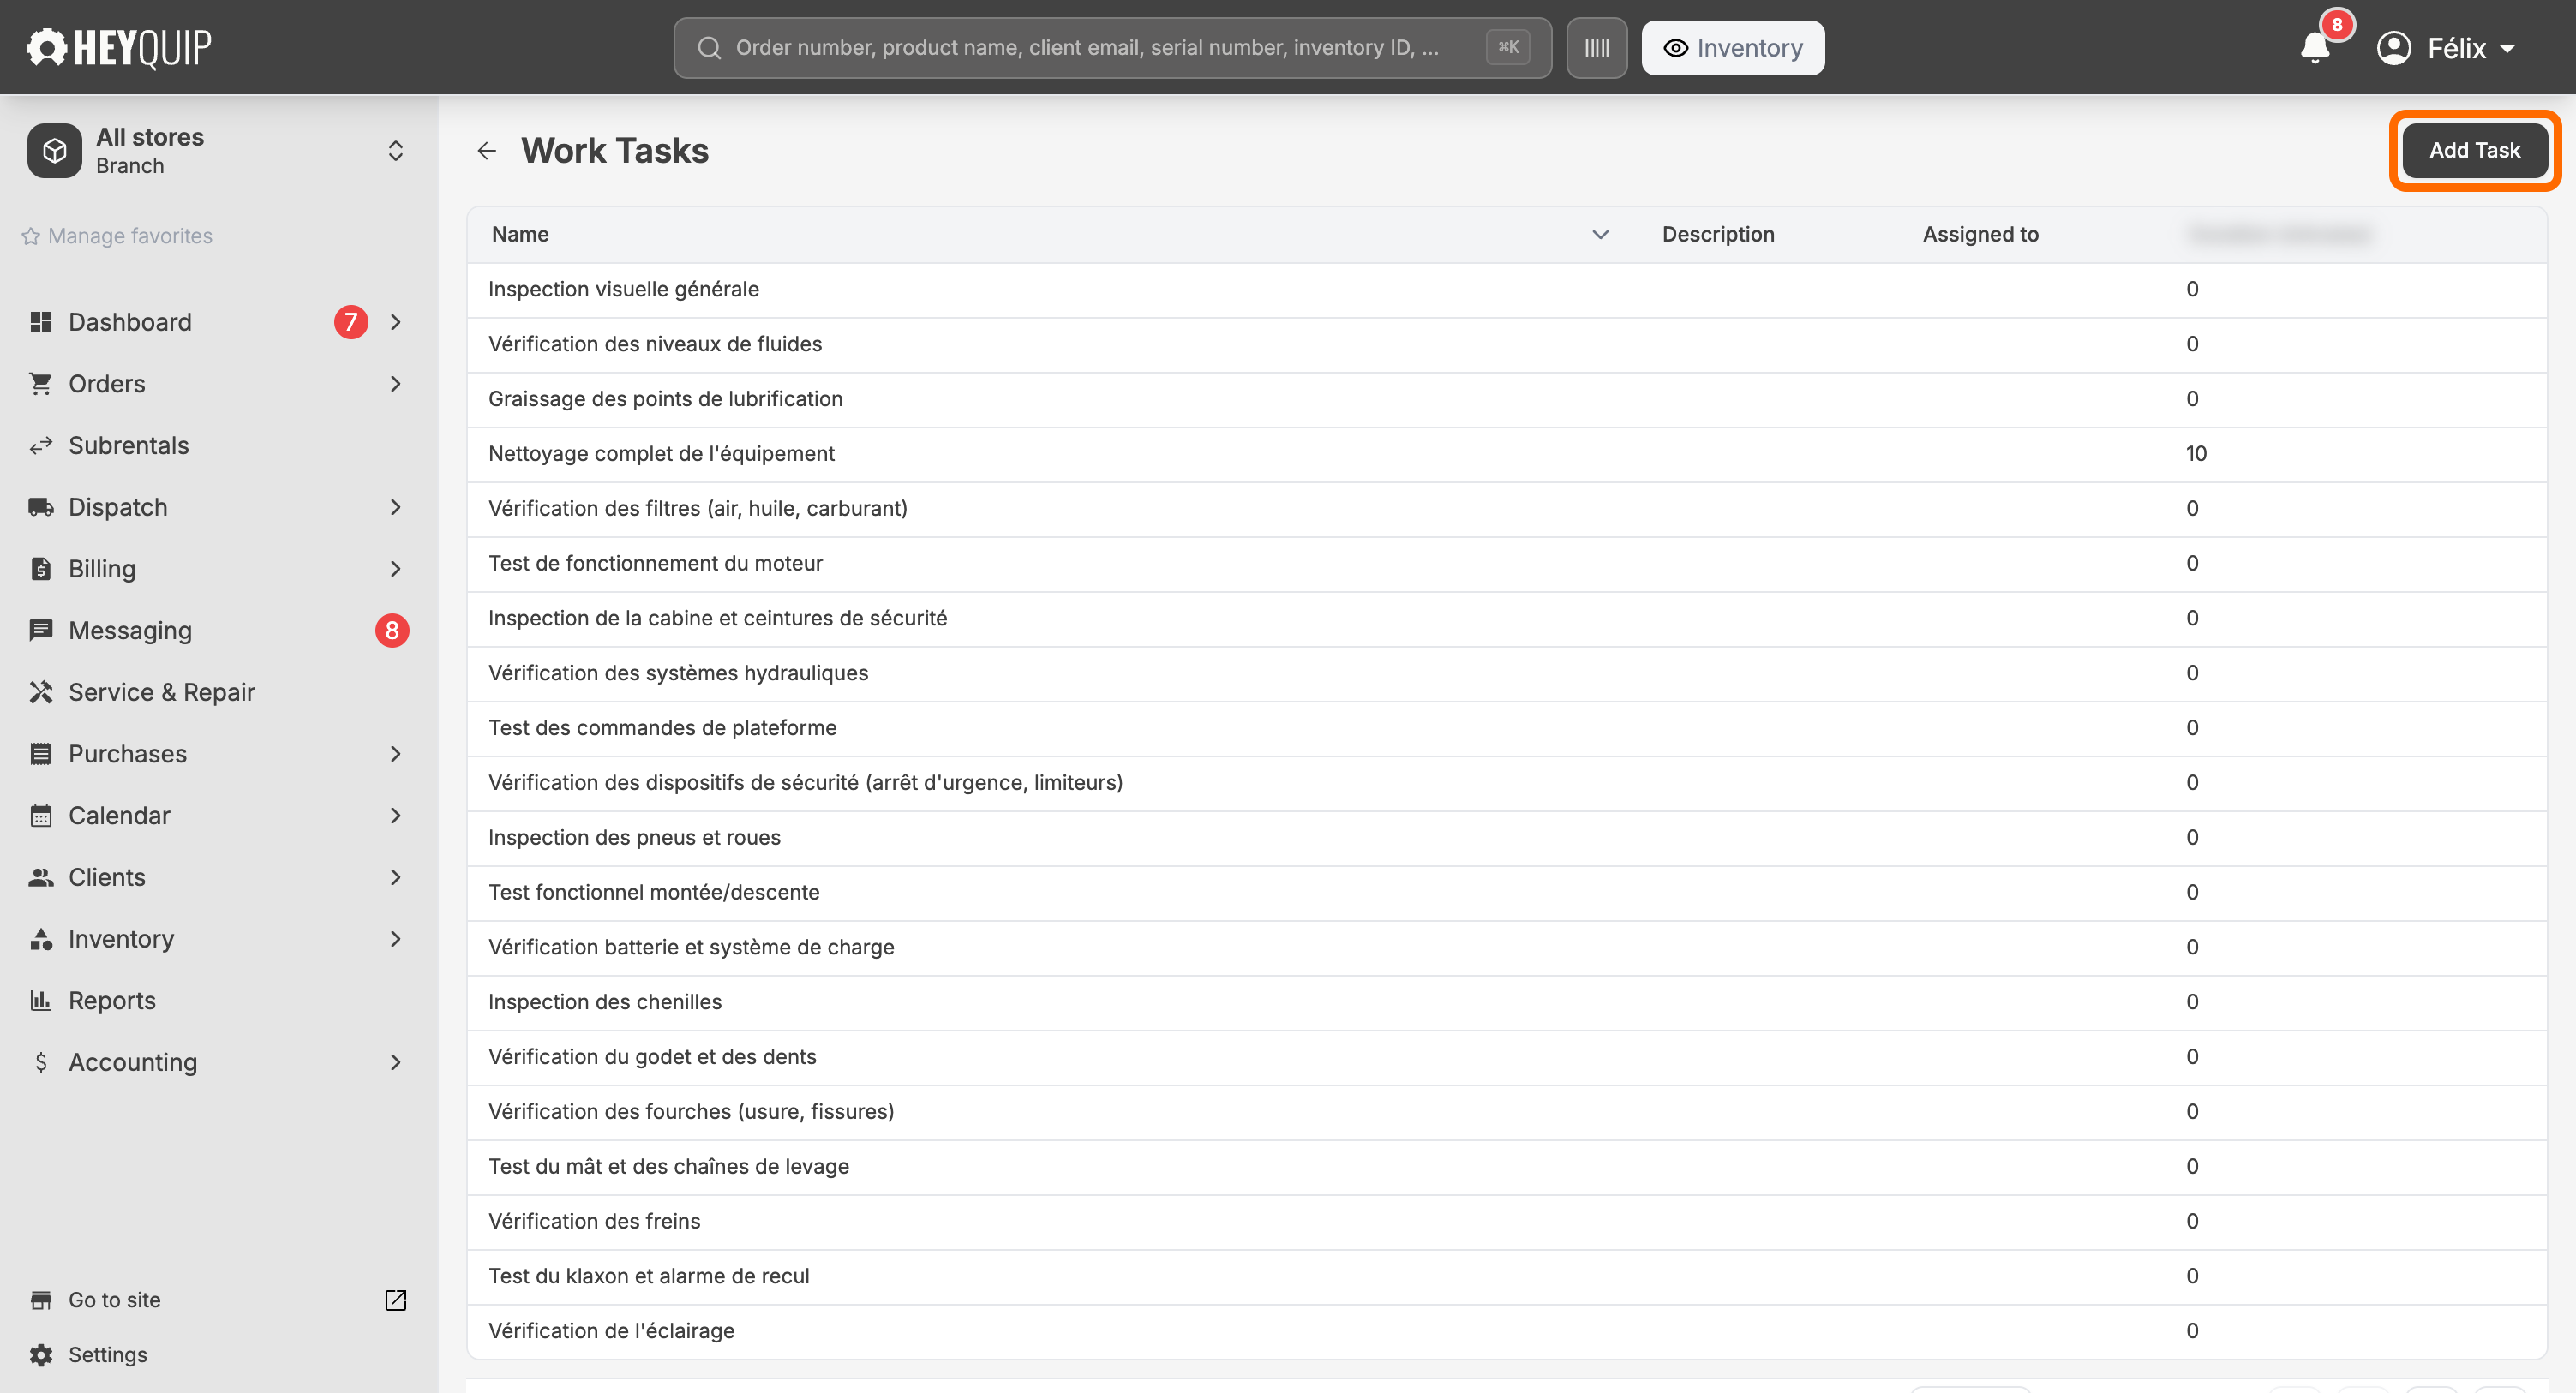Click the Reports bar chart icon

[x=41, y=1001]
